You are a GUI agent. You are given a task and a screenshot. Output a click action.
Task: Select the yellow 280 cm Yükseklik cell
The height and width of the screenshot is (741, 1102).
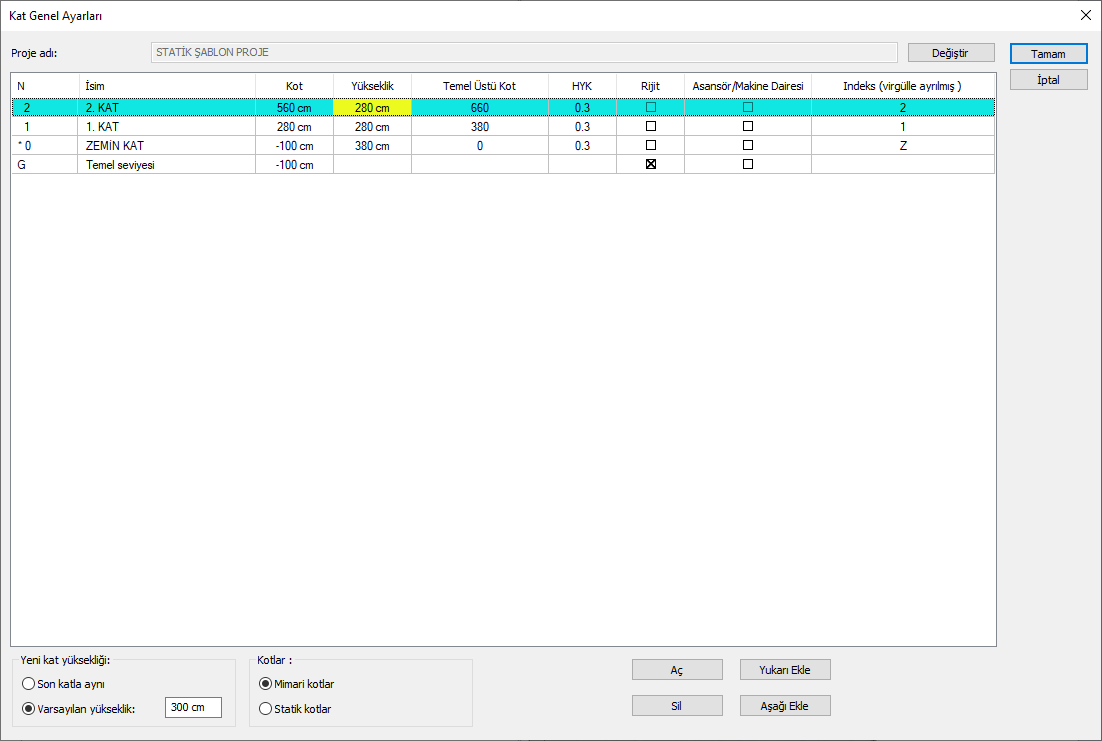point(372,108)
